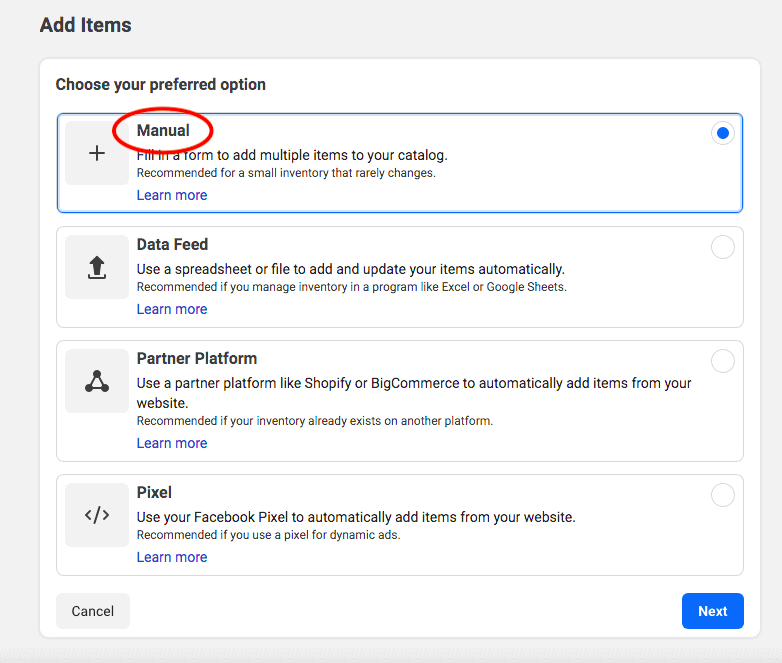782x663 pixels.
Task: Choose the Pixel radio button
Action: pos(722,495)
